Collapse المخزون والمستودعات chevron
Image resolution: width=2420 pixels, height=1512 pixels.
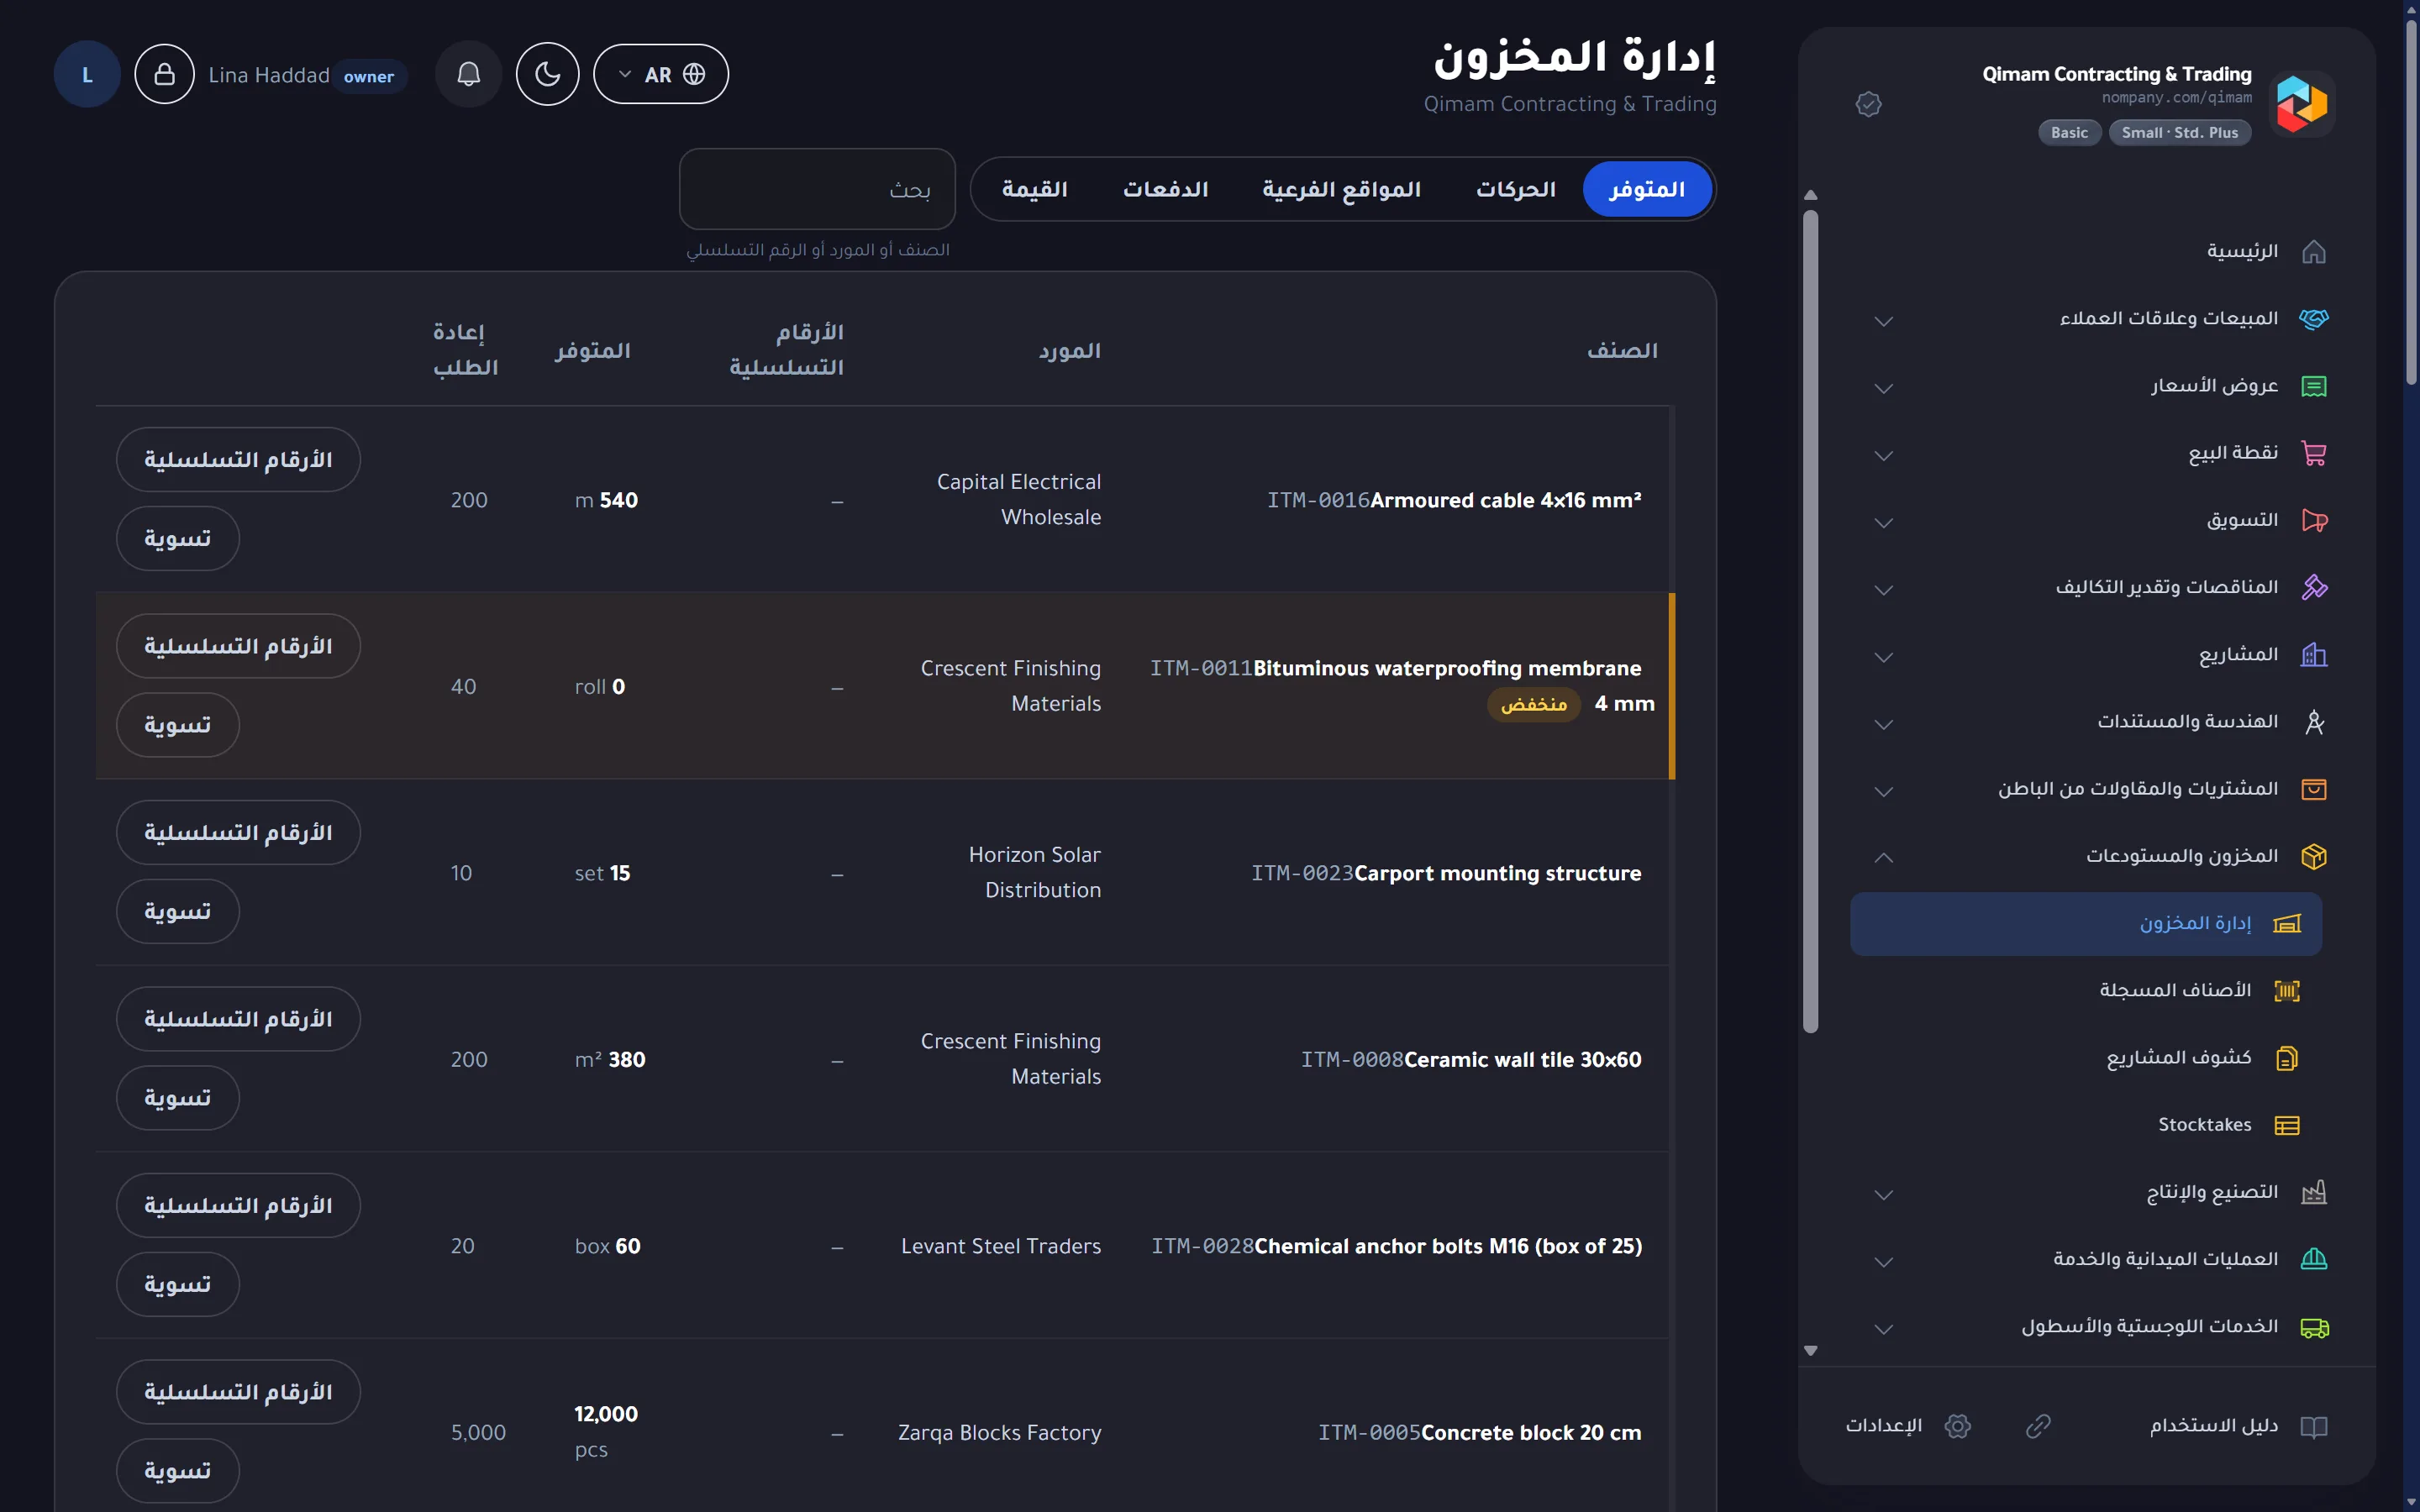click(x=1883, y=857)
